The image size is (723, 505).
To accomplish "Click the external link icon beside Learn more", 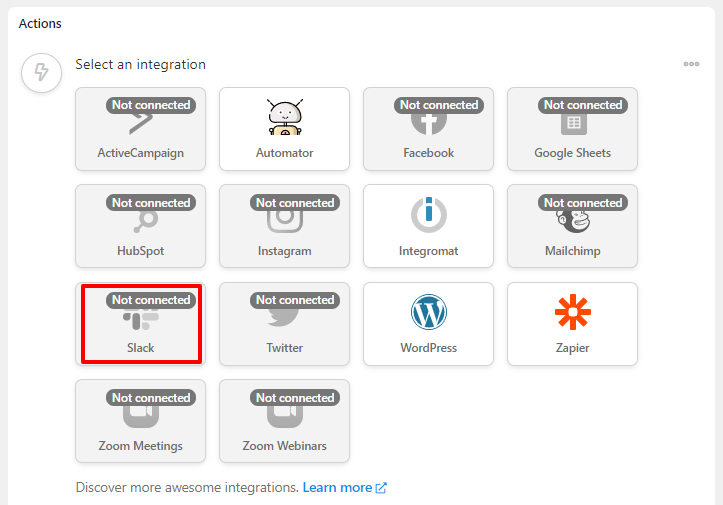I will pyautogui.click(x=381, y=488).
